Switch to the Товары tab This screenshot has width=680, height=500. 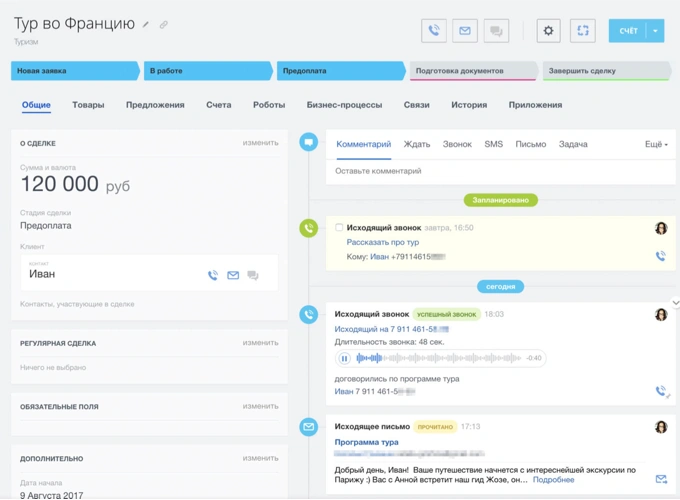88,105
